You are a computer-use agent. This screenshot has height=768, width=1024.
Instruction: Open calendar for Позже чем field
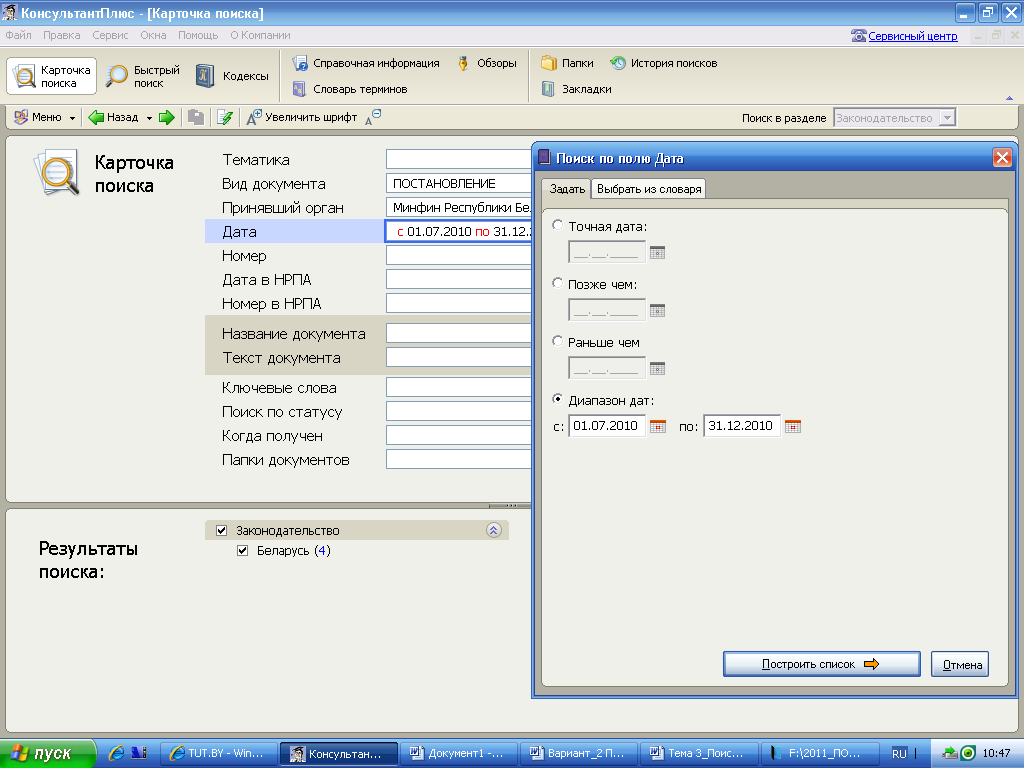pyautogui.click(x=658, y=311)
